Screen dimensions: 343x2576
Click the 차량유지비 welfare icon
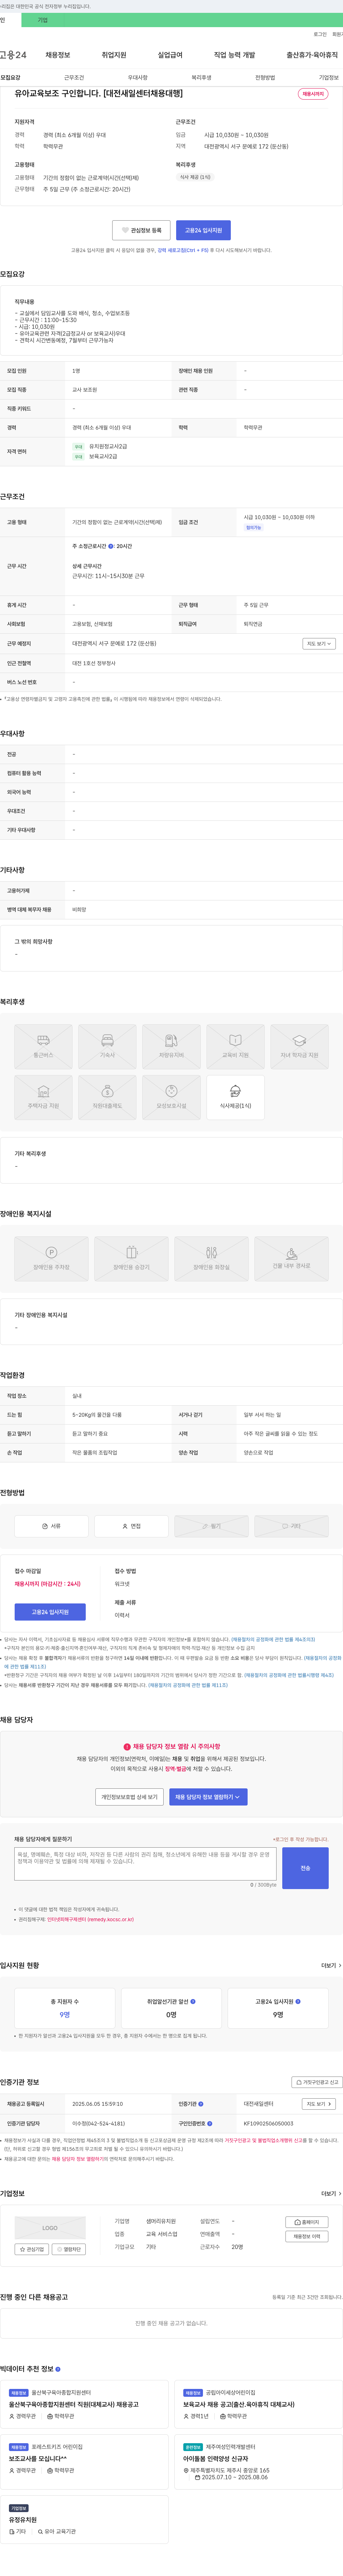[x=171, y=1046]
